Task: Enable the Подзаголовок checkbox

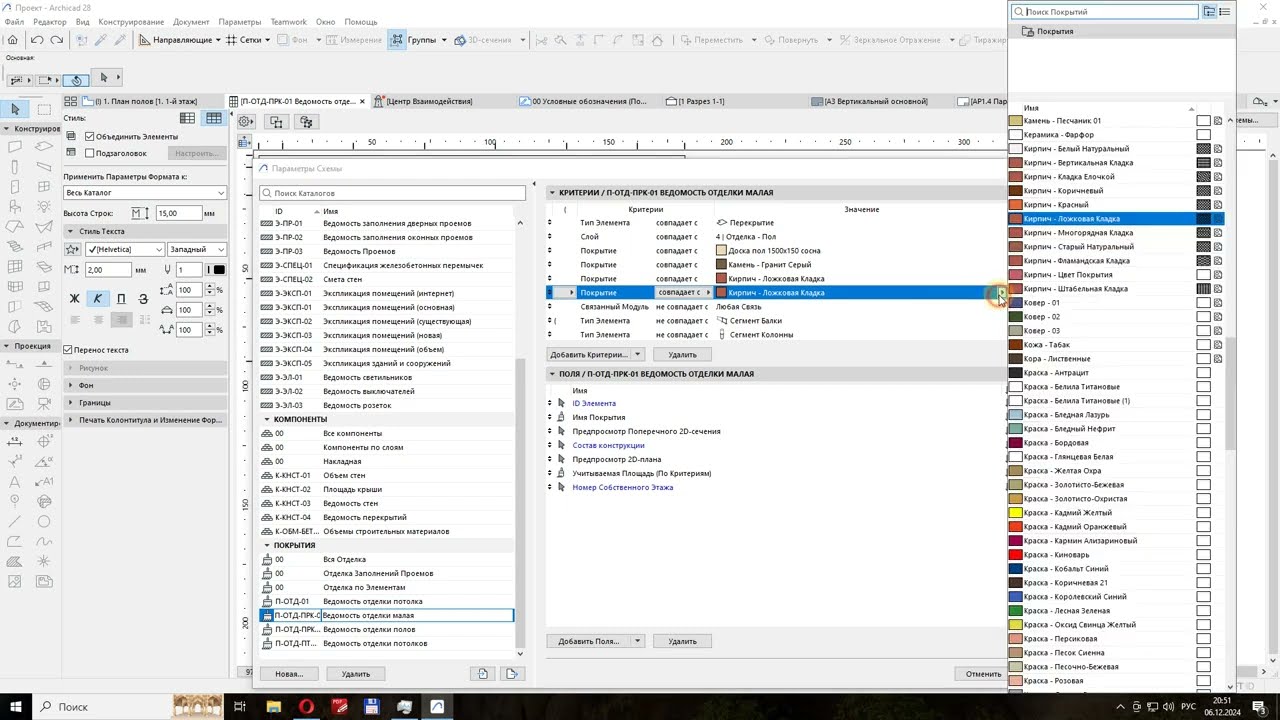Action: tap(90, 153)
